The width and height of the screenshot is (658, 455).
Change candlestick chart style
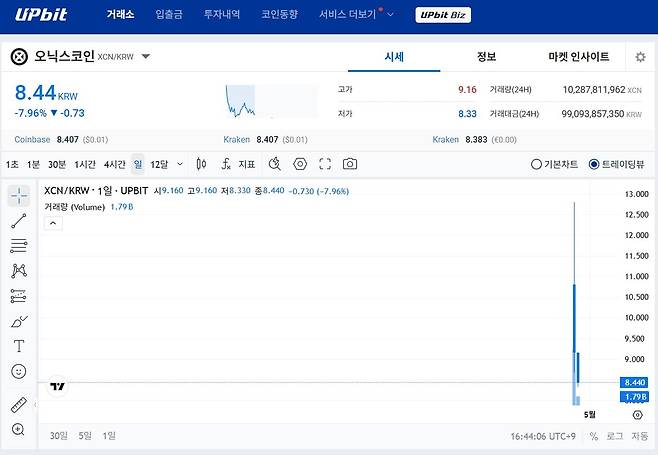point(201,164)
